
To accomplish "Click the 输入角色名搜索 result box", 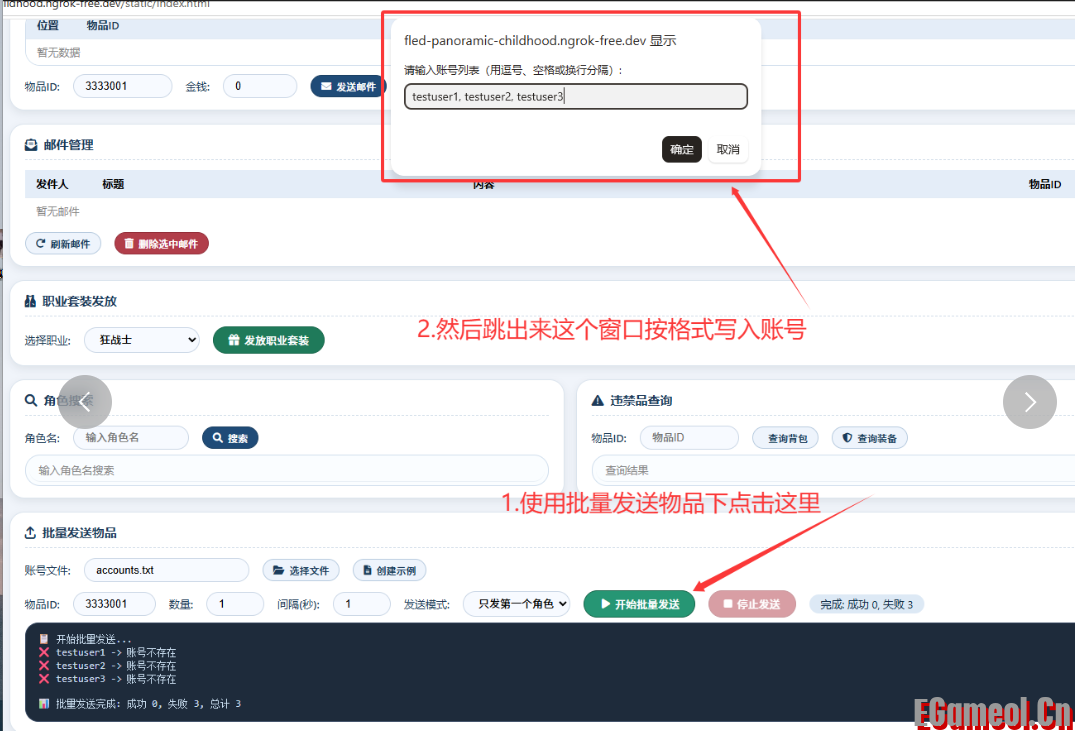I will coord(287,470).
